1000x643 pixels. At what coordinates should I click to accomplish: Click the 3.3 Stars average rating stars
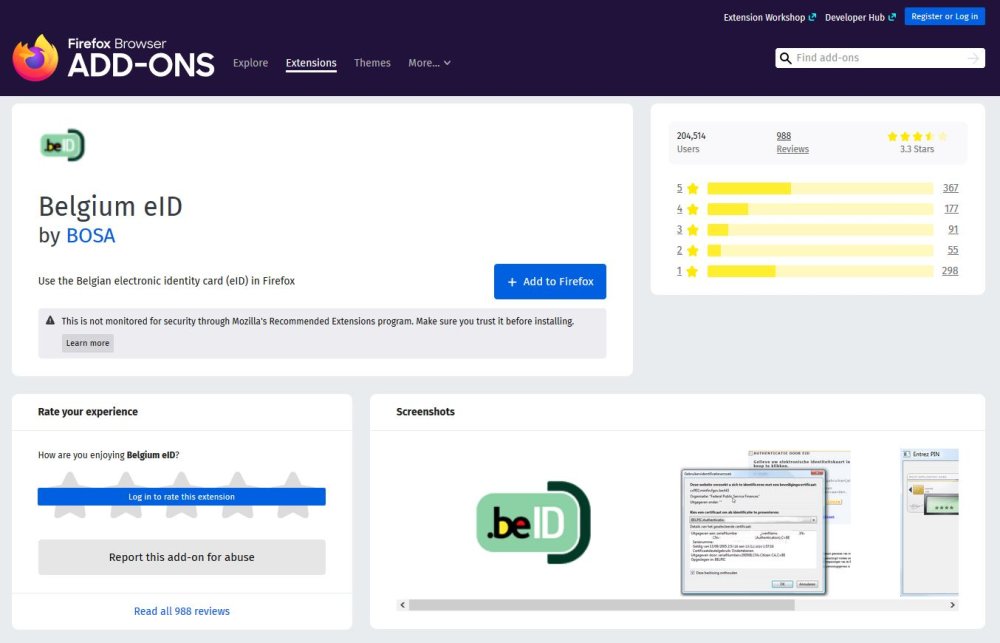[x=917, y=137]
